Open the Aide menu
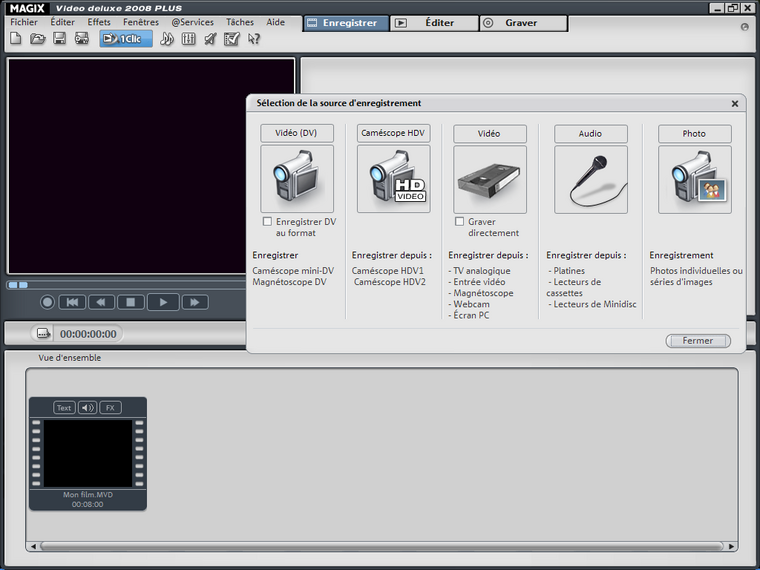The image size is (760, 570). 275,22
